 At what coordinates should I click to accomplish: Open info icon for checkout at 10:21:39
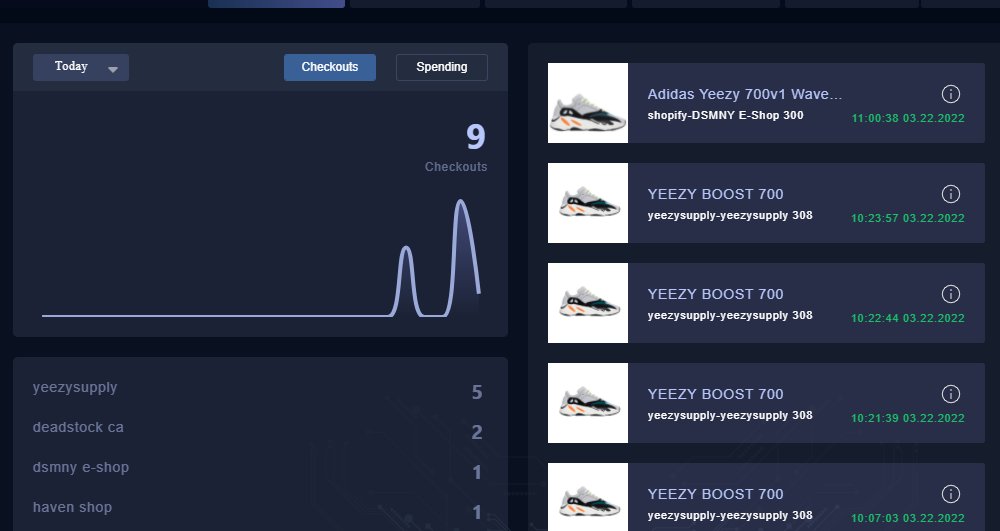point(950,395)
